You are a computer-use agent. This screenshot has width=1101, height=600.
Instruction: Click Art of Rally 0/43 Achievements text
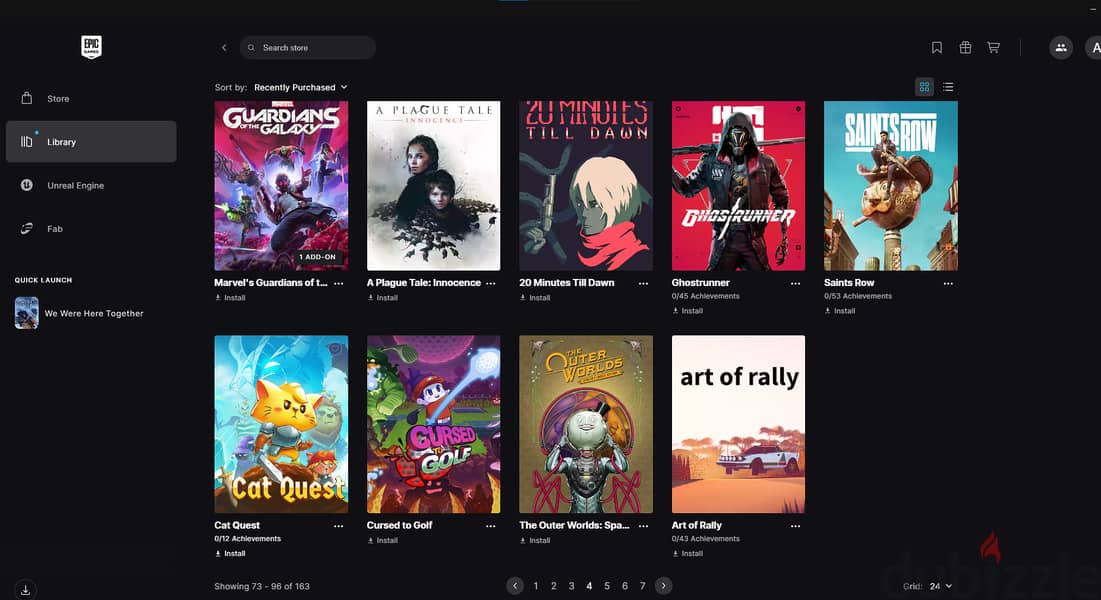point(706,539)
